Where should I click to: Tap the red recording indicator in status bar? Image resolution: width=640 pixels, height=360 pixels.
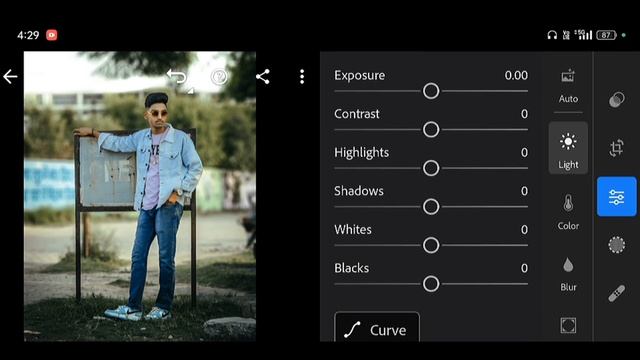click(x=51, y=35)
